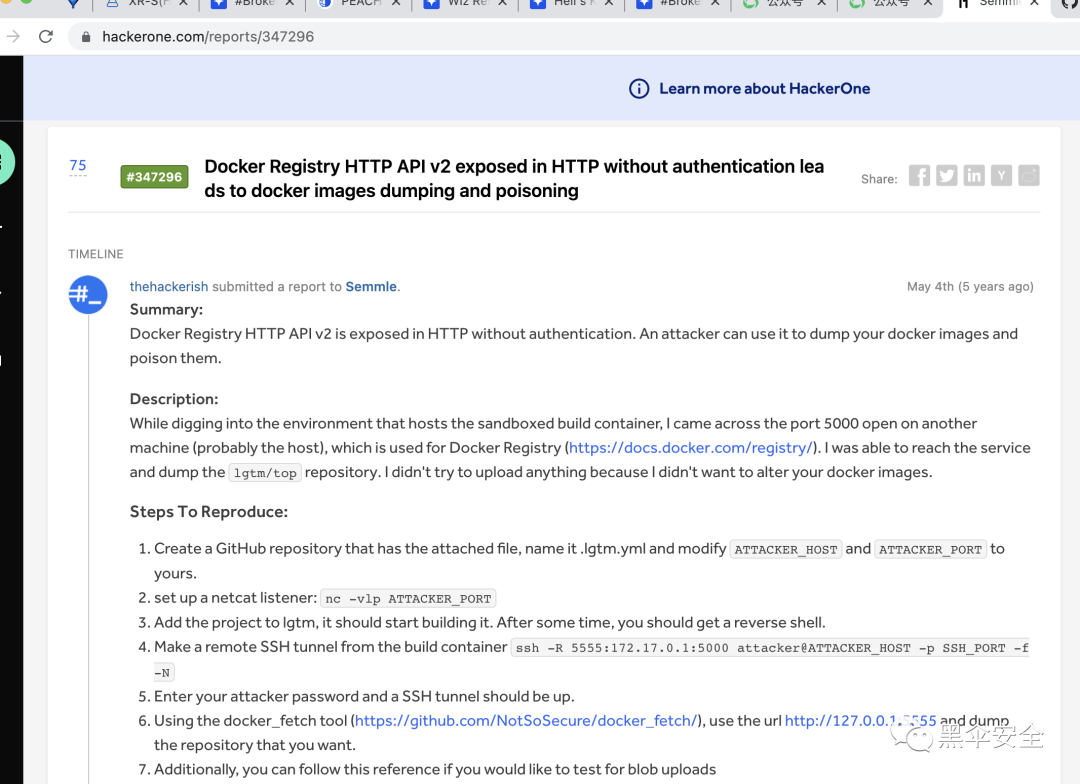Click the Summary: heading
This screenshot has height=784, width=1080.
coord(166,309)
